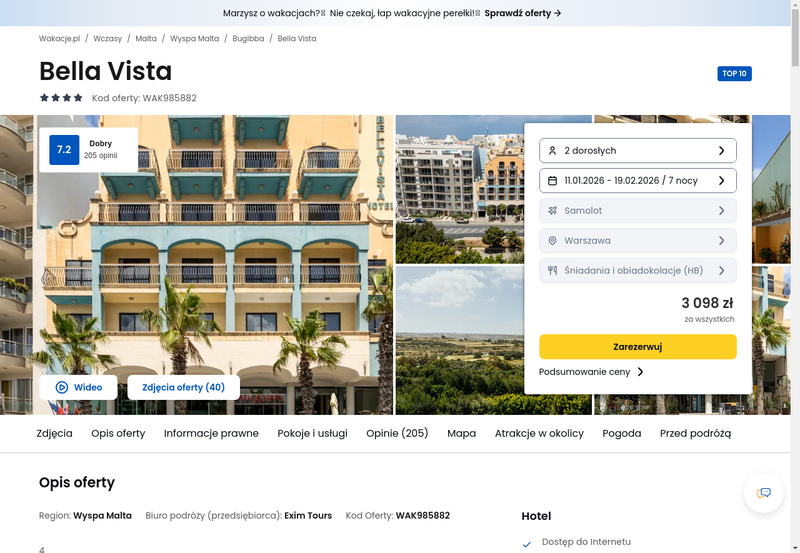Open Zdjęcia oferty (40) gallery

click(x=183, y=387)
